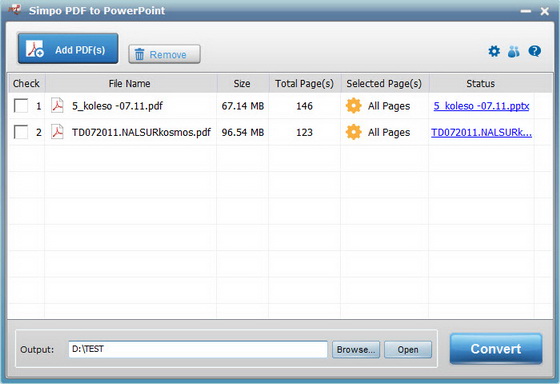Click the Size column header
Viewport: 560px width, 384px height.
(x=242, y=84)
